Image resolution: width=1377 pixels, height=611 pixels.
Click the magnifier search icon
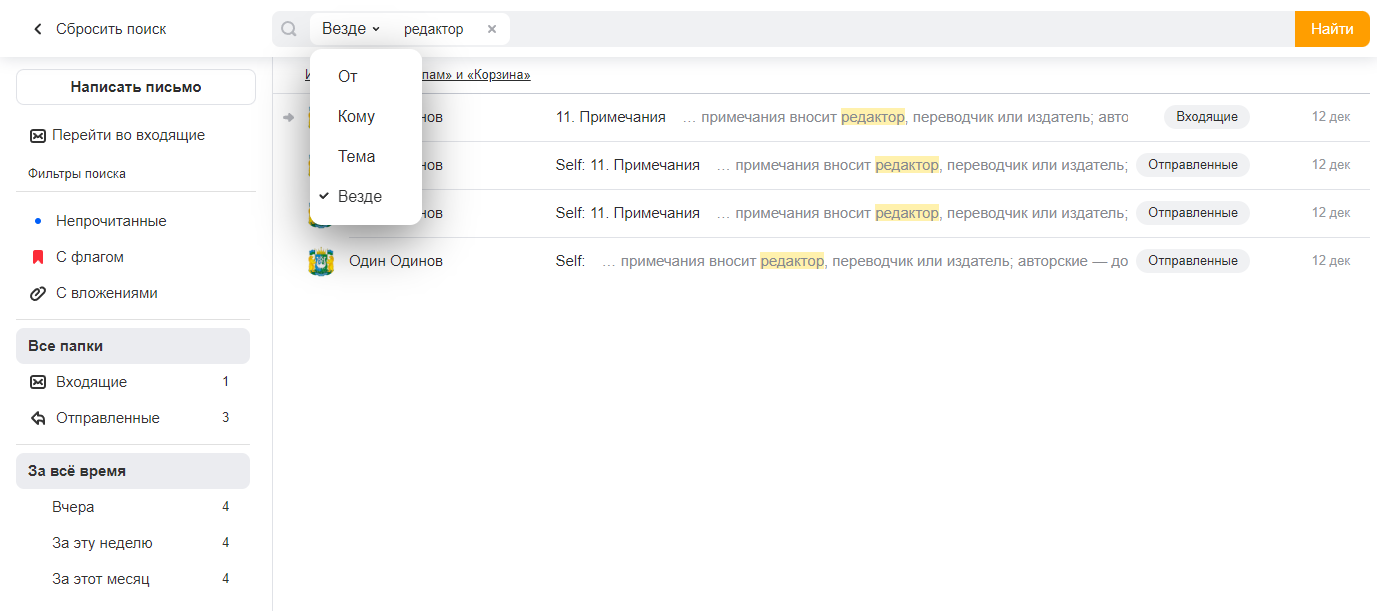(x=289, y=29)
